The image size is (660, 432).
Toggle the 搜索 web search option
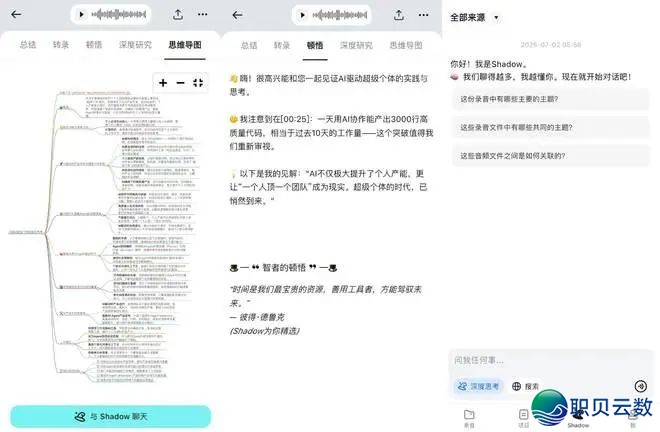525,386
